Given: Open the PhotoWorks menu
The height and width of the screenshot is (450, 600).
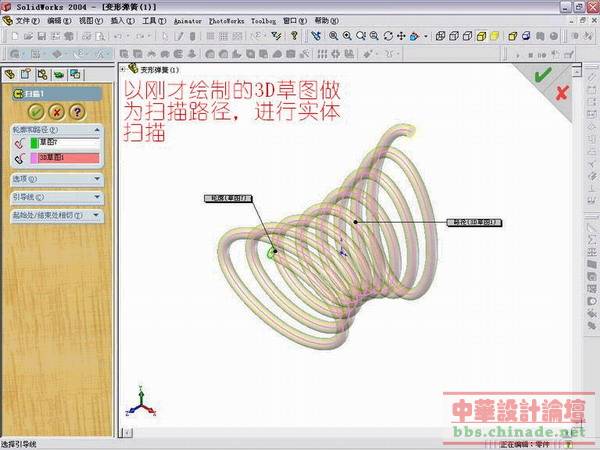Looking at the screenshot, I should (227, 21).
